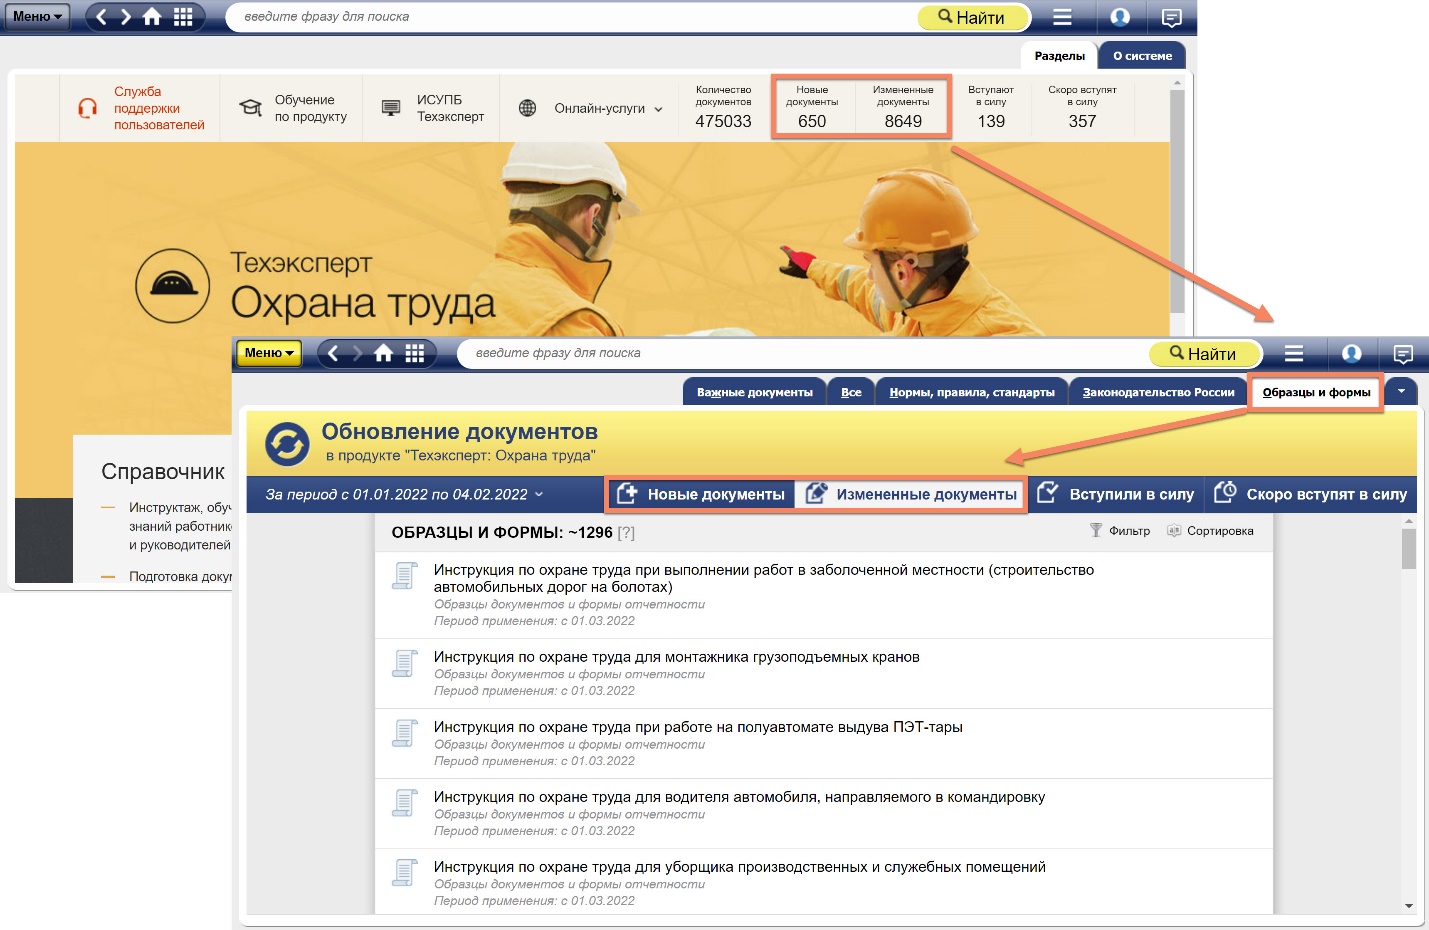Click the headset user support service icon
1429x930 pixels.
(88, 108)
